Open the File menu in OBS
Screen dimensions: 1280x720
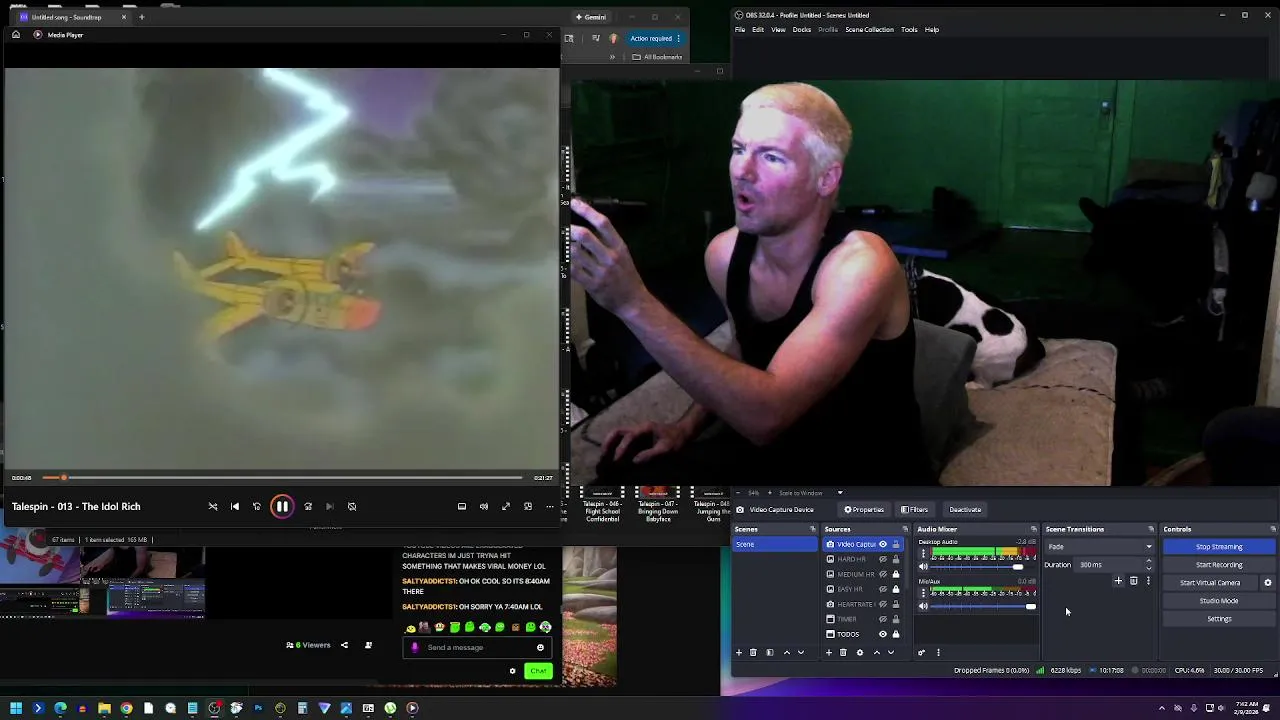click(x=740, y=29)
